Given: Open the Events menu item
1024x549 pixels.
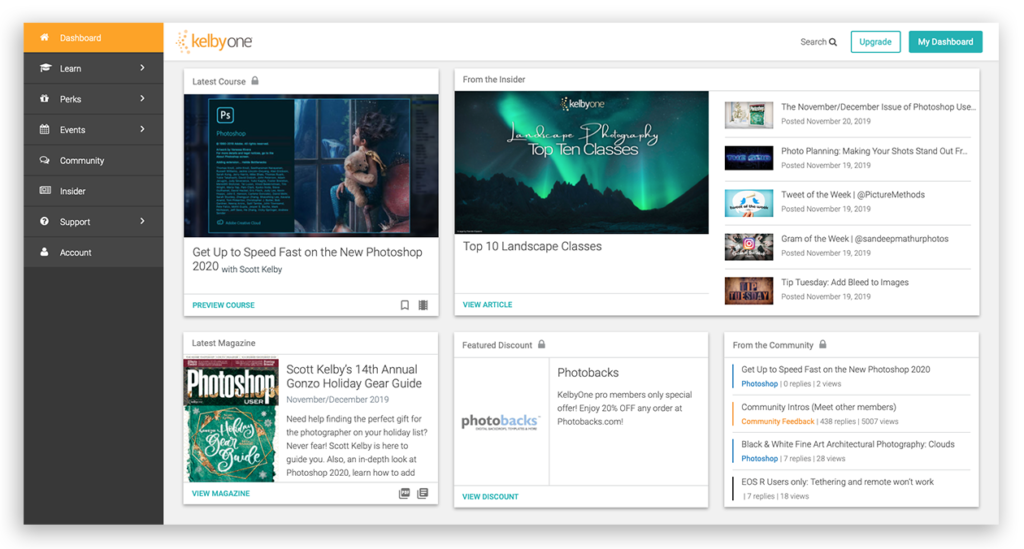Looking at the screenshot, I should (93, 130).
